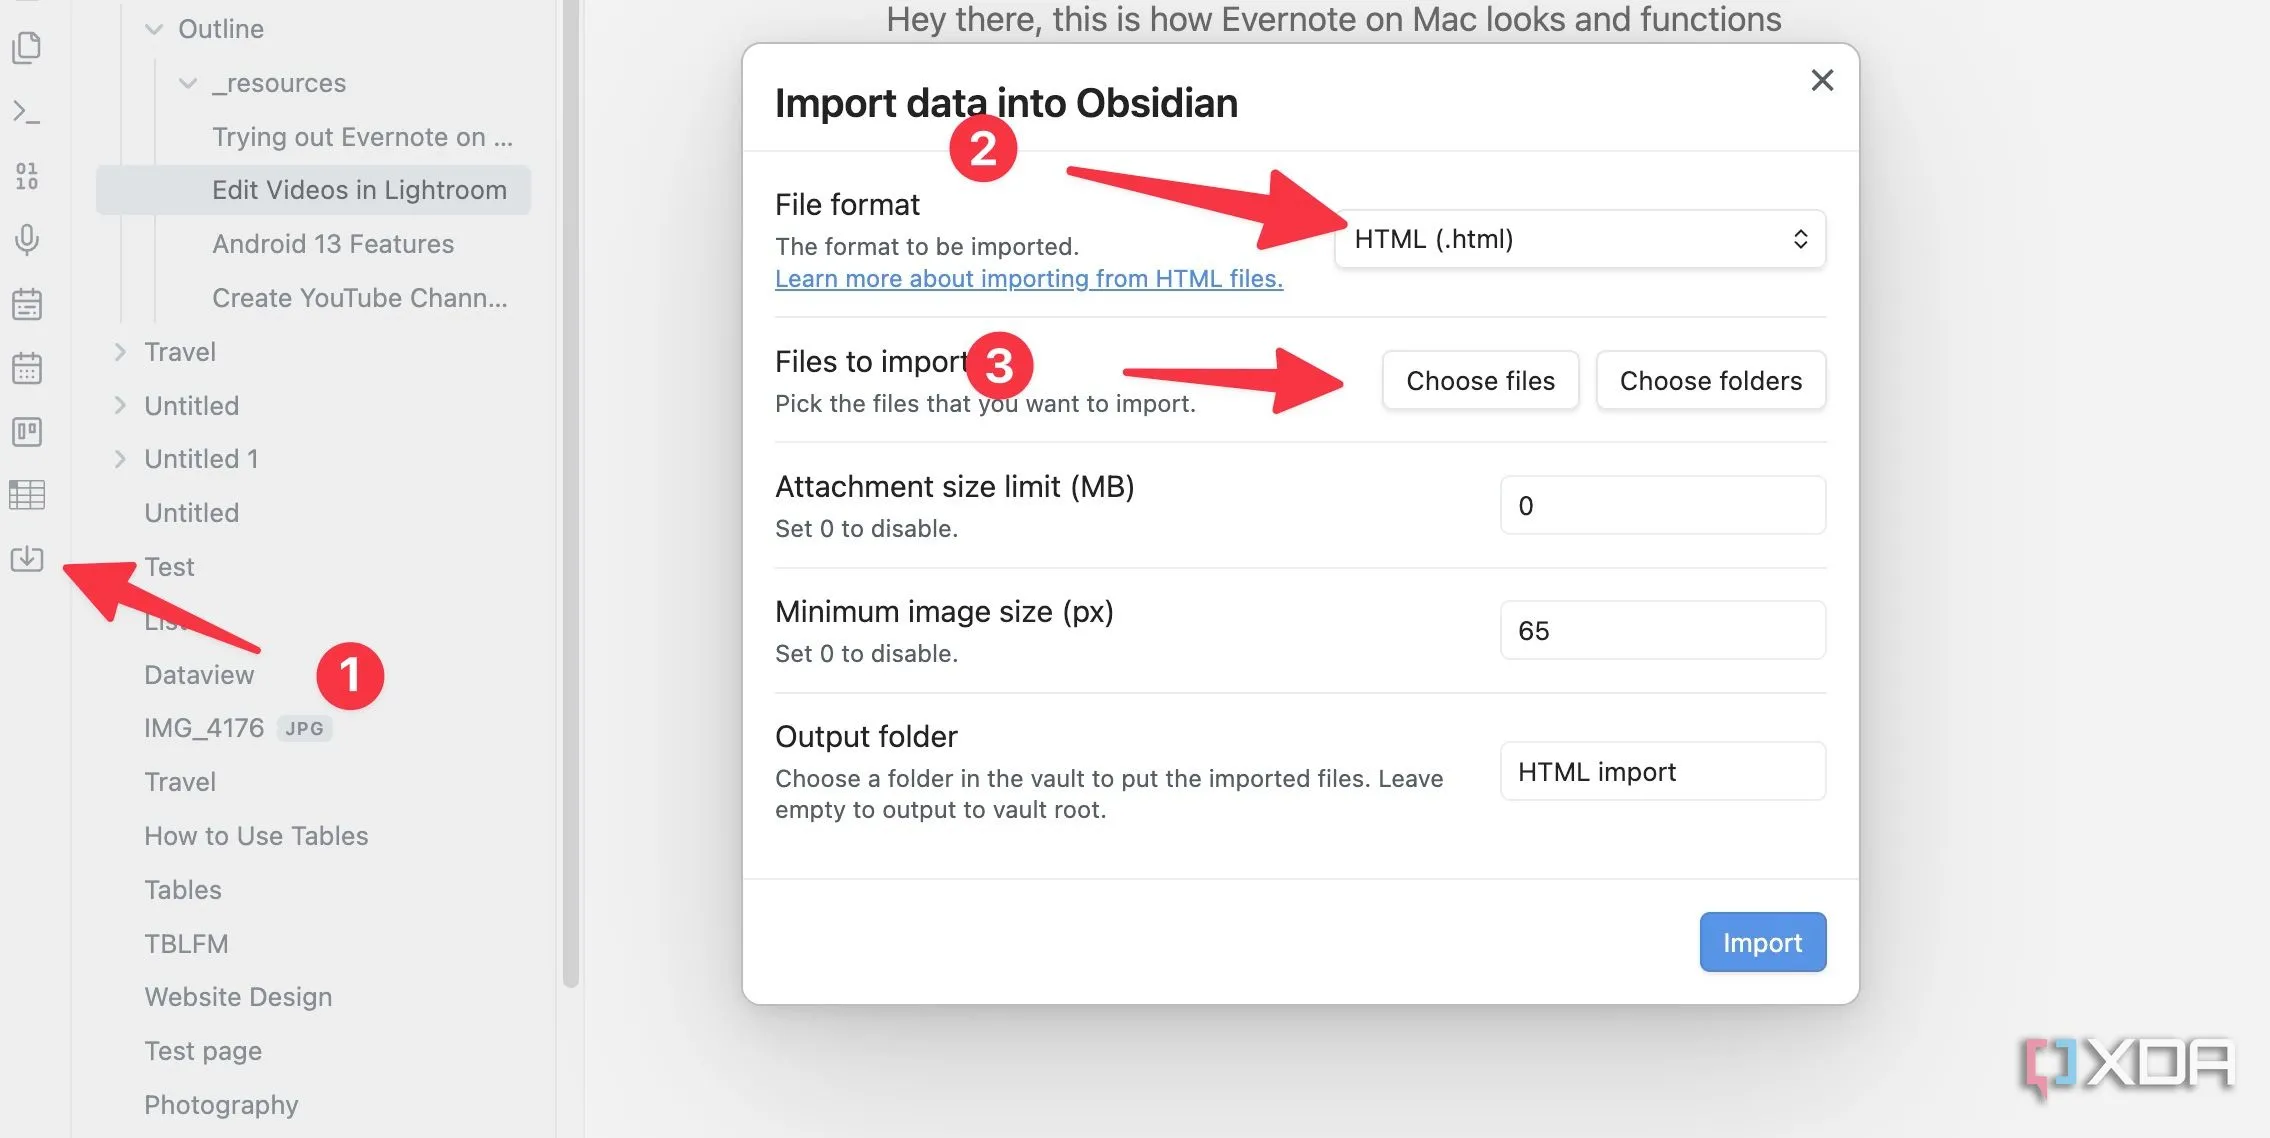The image size is (2270, 1138).
Task: Open the Untitled note above Test
Action: (x=192, y=513)
